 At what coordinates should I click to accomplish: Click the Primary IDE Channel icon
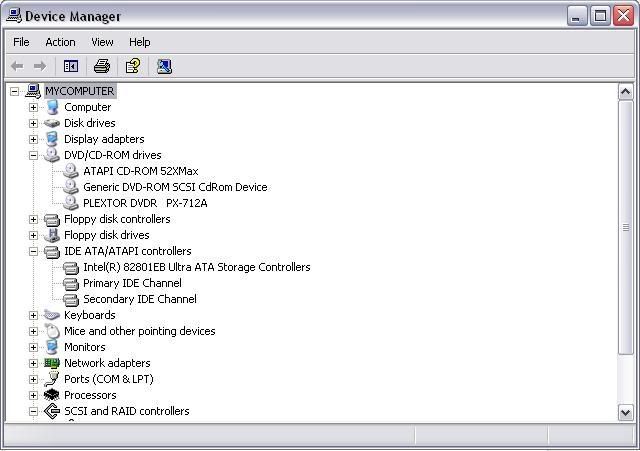71,283
